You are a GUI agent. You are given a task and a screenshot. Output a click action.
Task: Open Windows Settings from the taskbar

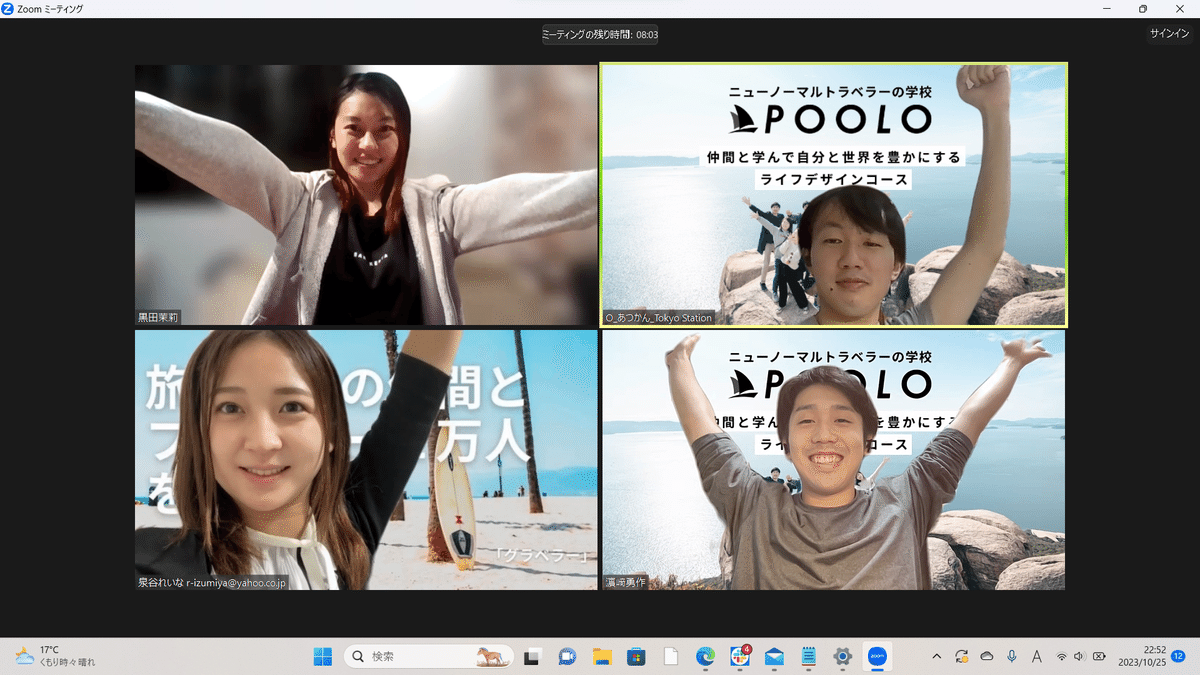(x=843, y=657)
